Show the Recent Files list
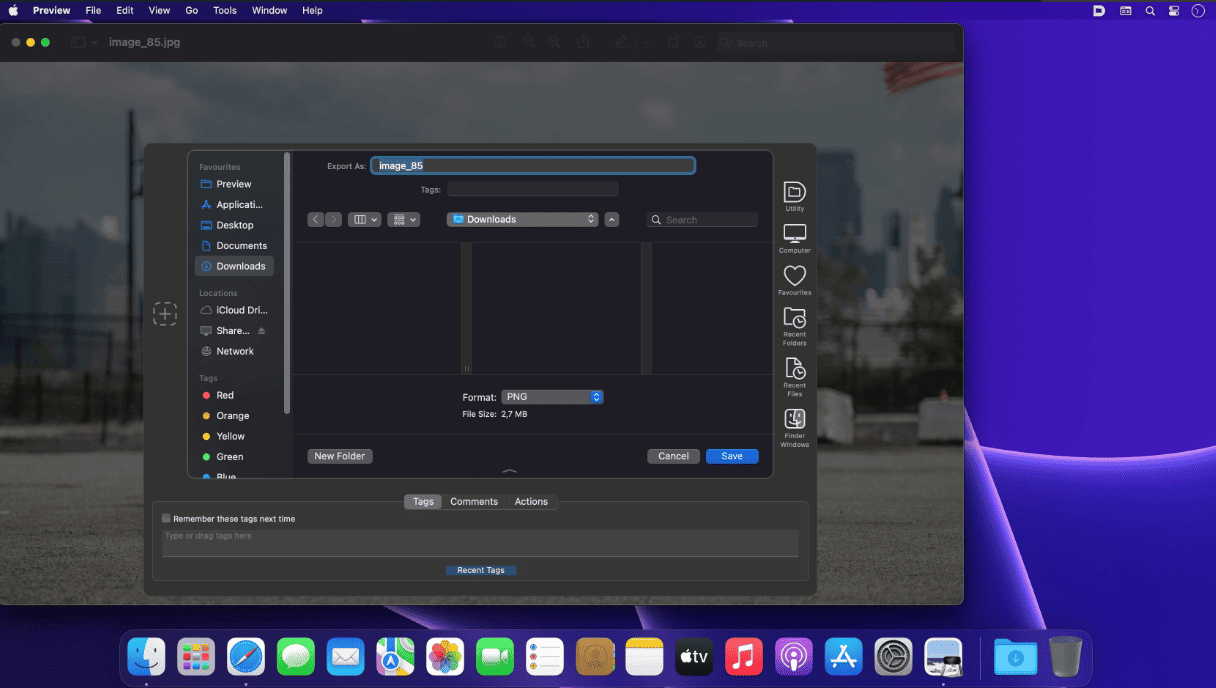Image resolution: width=1216 pixels, height=688 pixels. point(795,377)
